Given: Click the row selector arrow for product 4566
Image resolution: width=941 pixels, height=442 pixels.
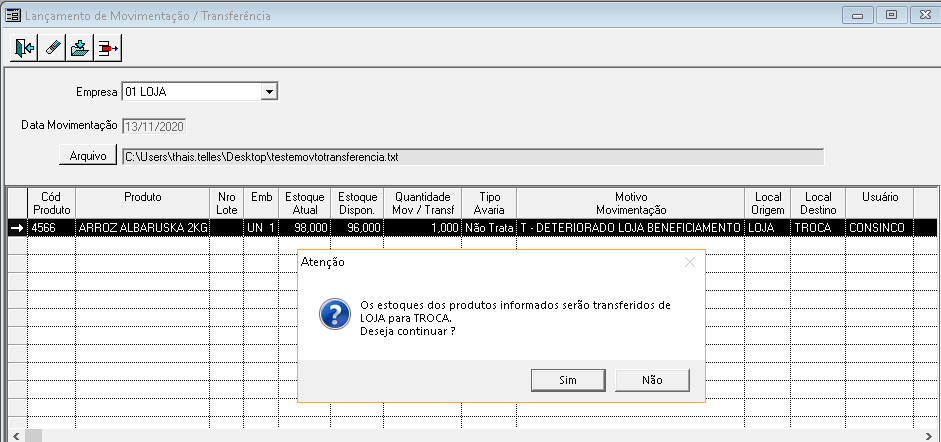Looking at the screenshot, I should pos(17,228).
